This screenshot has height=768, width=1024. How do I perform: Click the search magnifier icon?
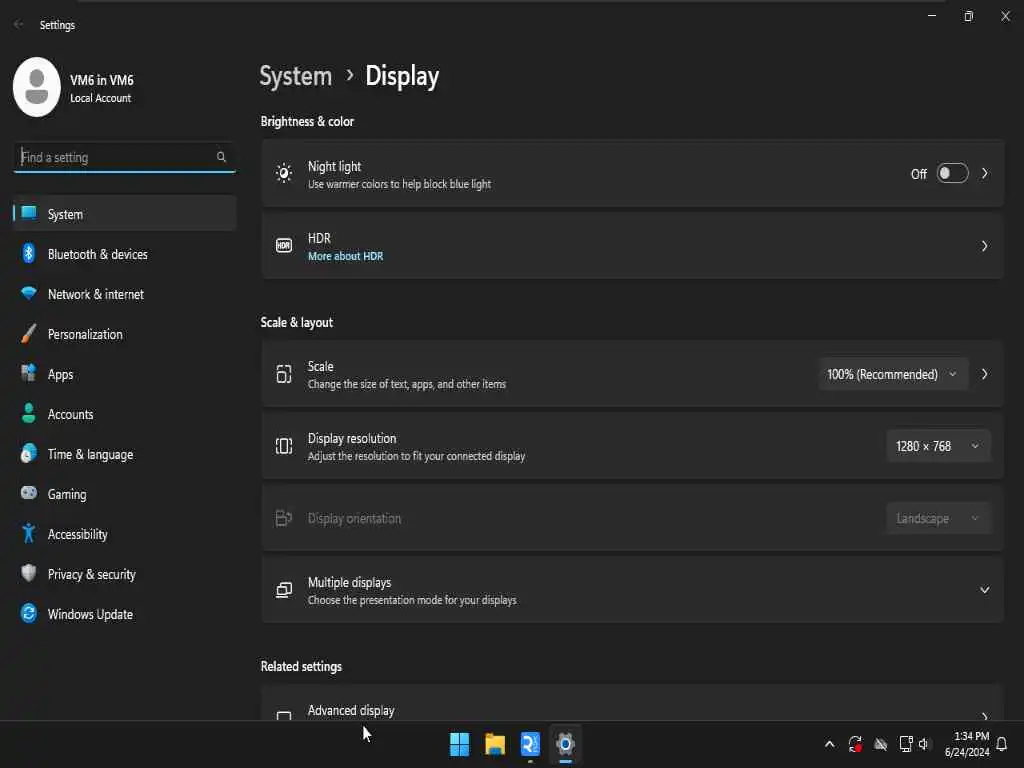click(x=221, y=157)
